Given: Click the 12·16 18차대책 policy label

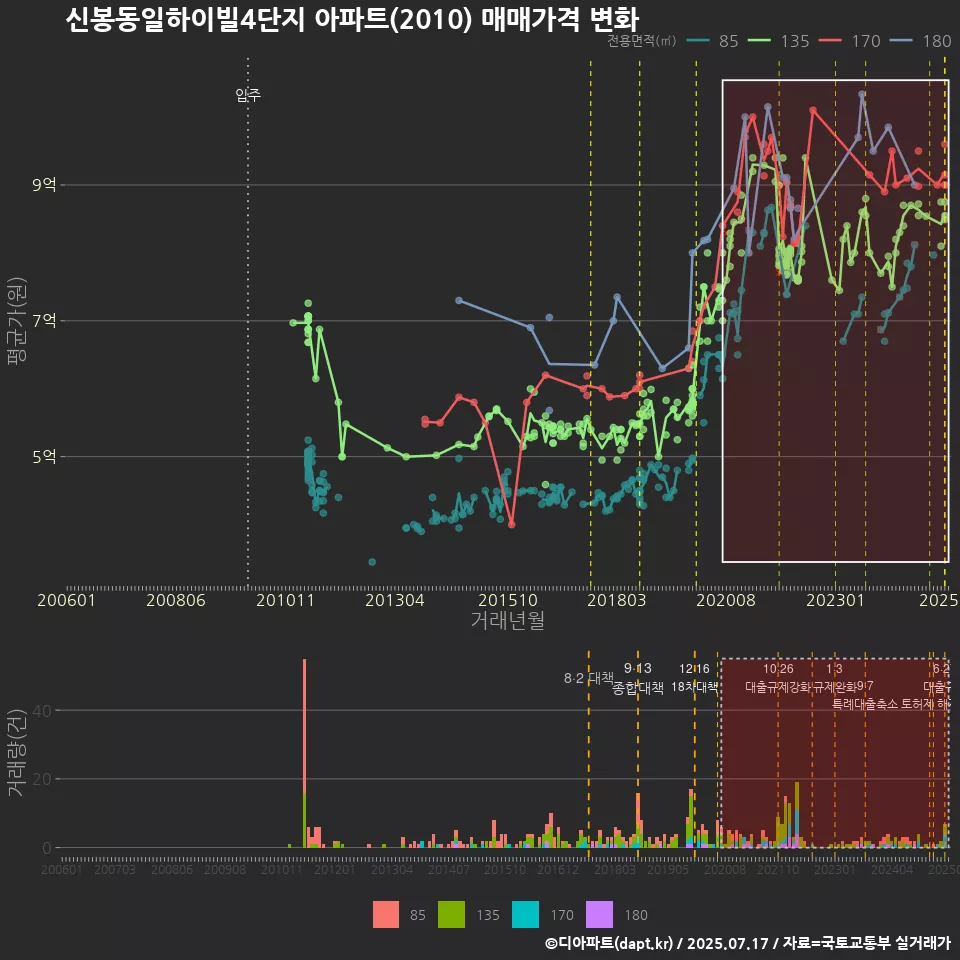Looking at the screenshot, I should click(694, 678).
